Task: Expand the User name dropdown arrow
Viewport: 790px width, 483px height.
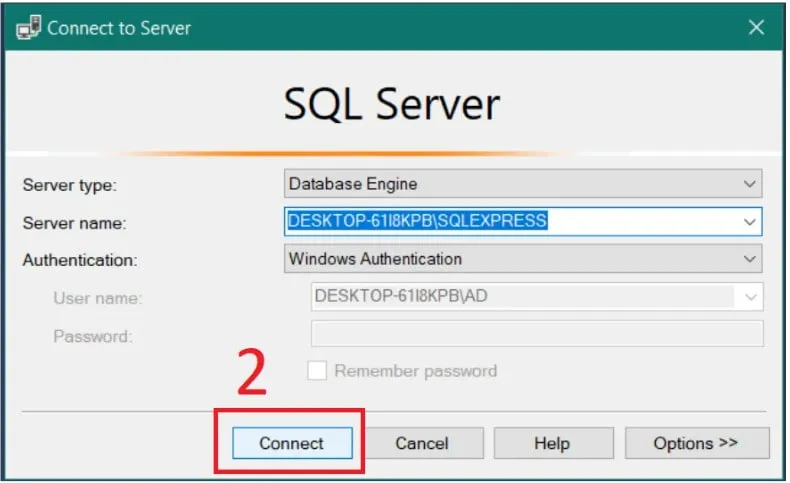Action: (751, 297)
